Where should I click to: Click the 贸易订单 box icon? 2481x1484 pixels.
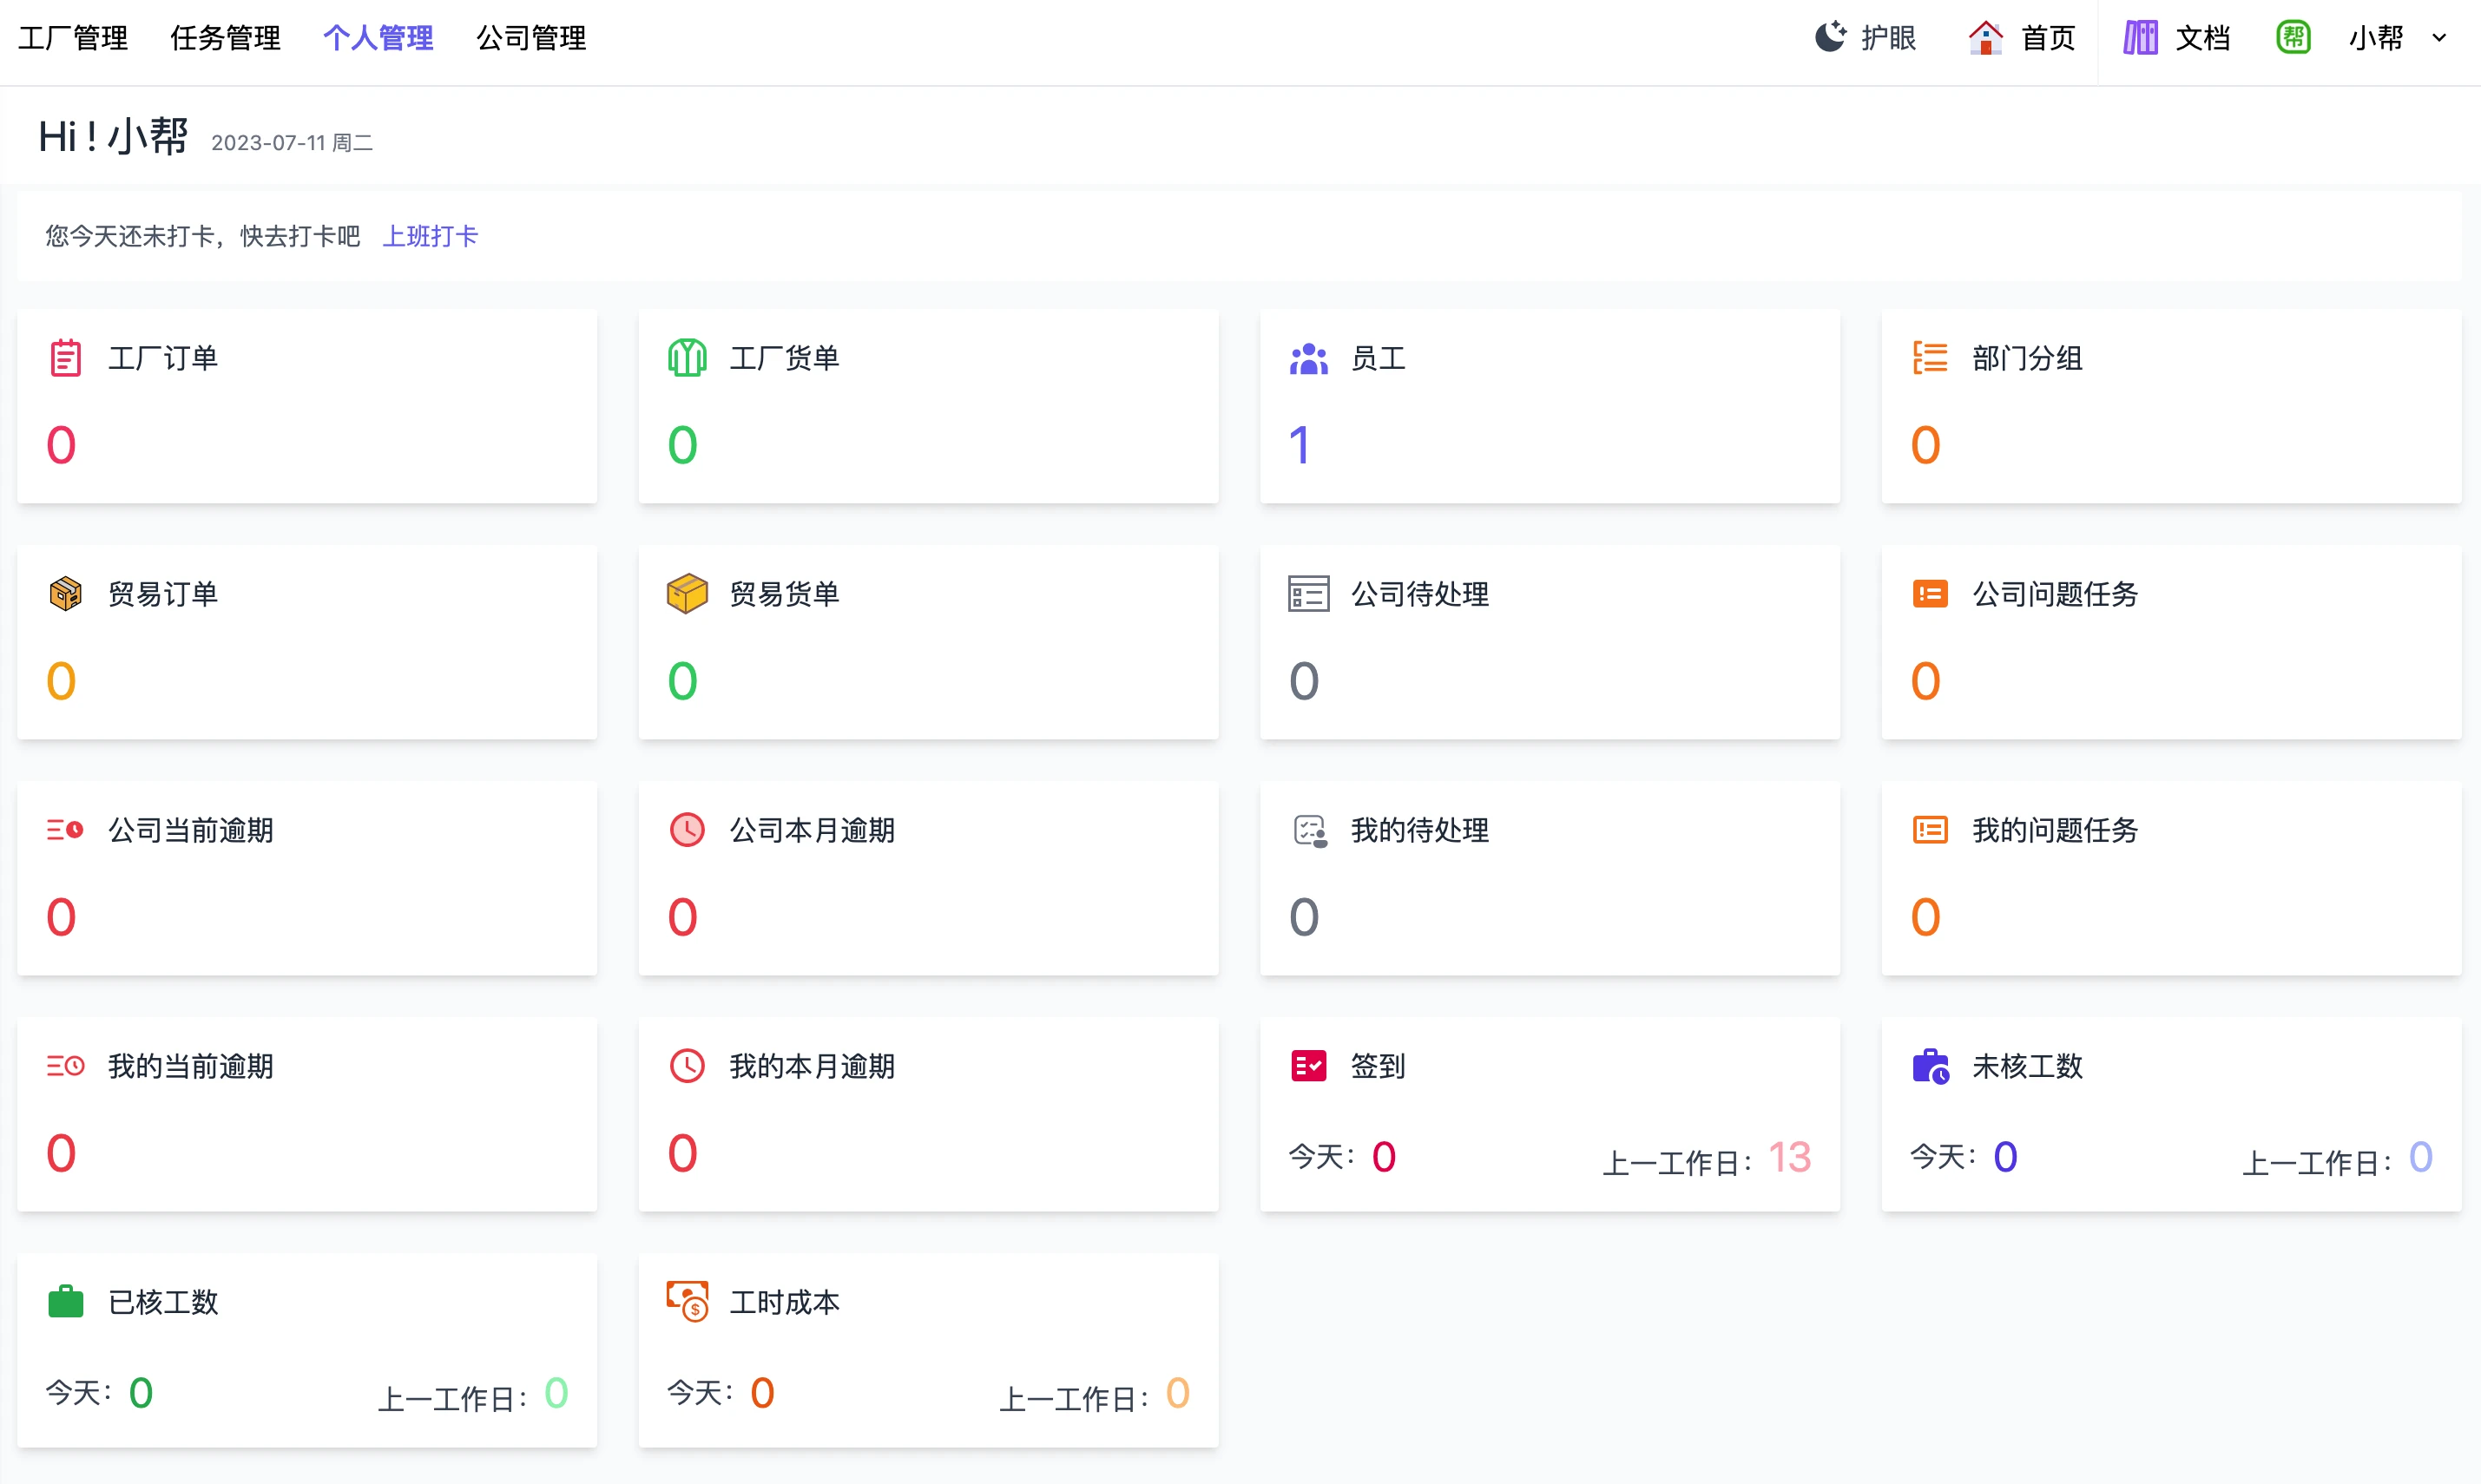(66, 593)
